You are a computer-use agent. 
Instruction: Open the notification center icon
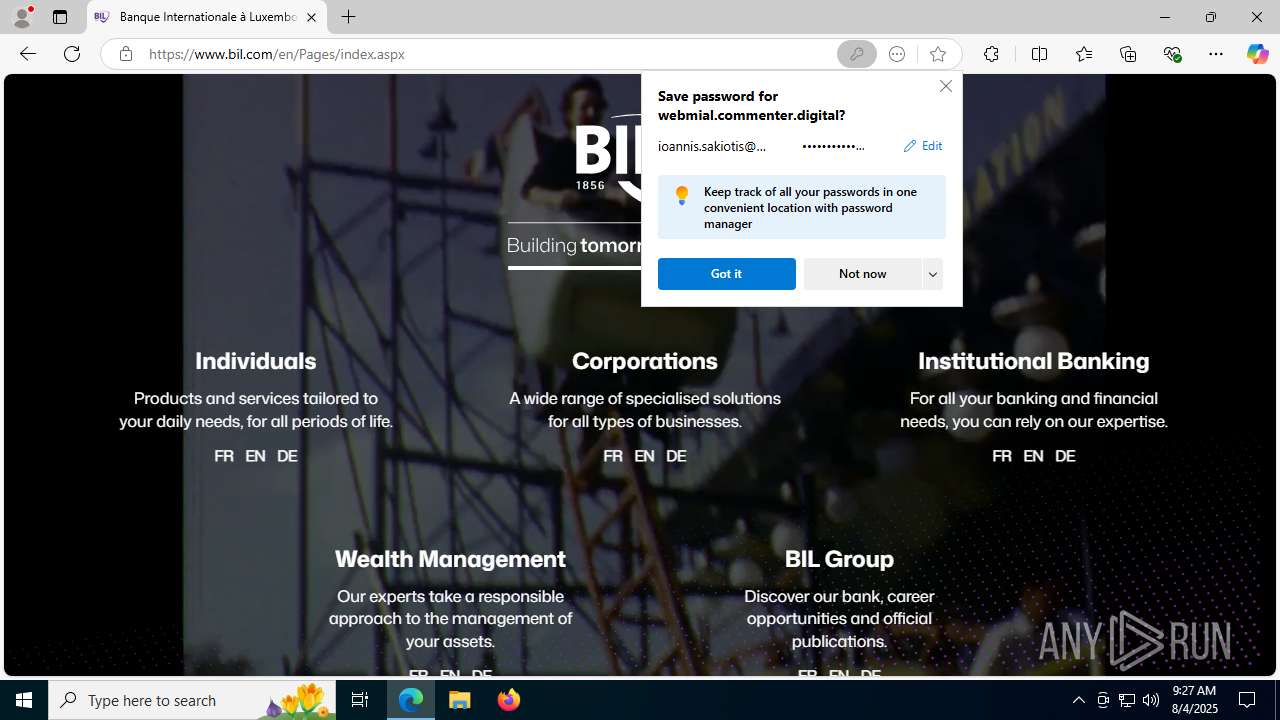tap(1247, 700)
